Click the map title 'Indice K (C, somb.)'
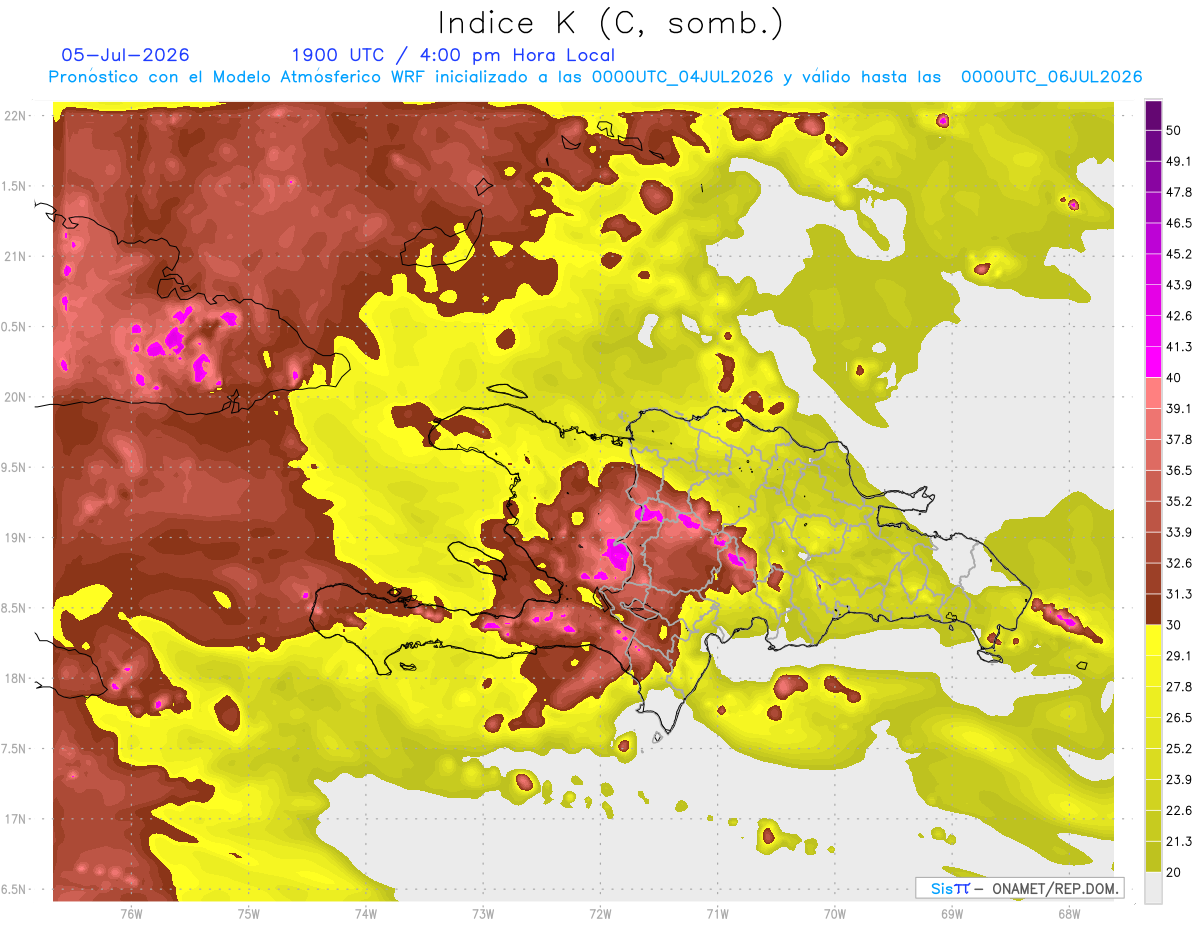Image resolution: width=1200 pixels, height=927 pixels. pos(611,23)
